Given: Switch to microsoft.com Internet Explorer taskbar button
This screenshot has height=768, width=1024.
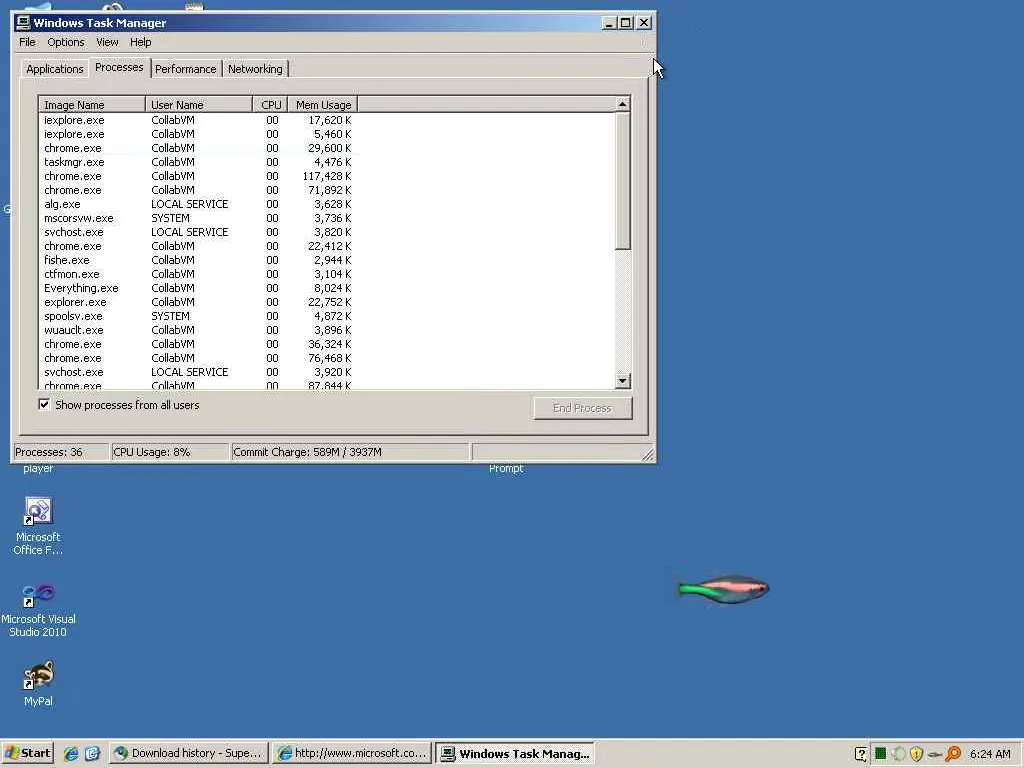Looking at the screenshot, I should (x=351, y=753).
